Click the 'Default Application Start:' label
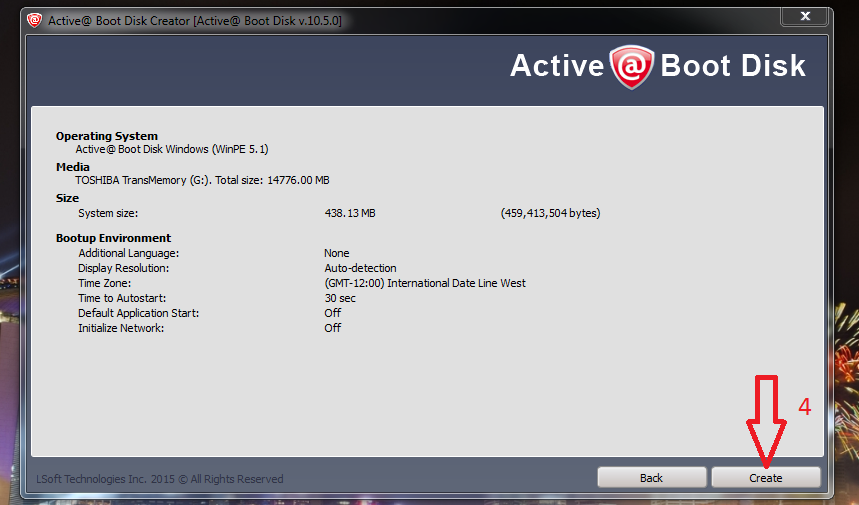This screenshot has height=505, width=859. click(139, 313)
